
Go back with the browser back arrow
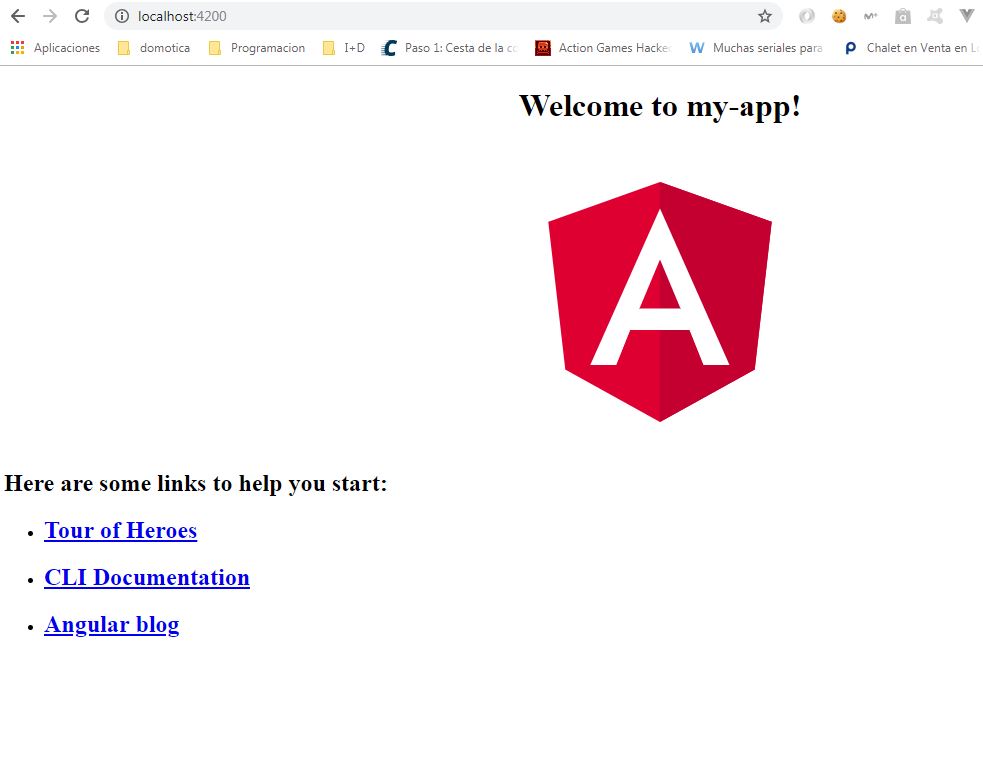[x=18, y=16]
